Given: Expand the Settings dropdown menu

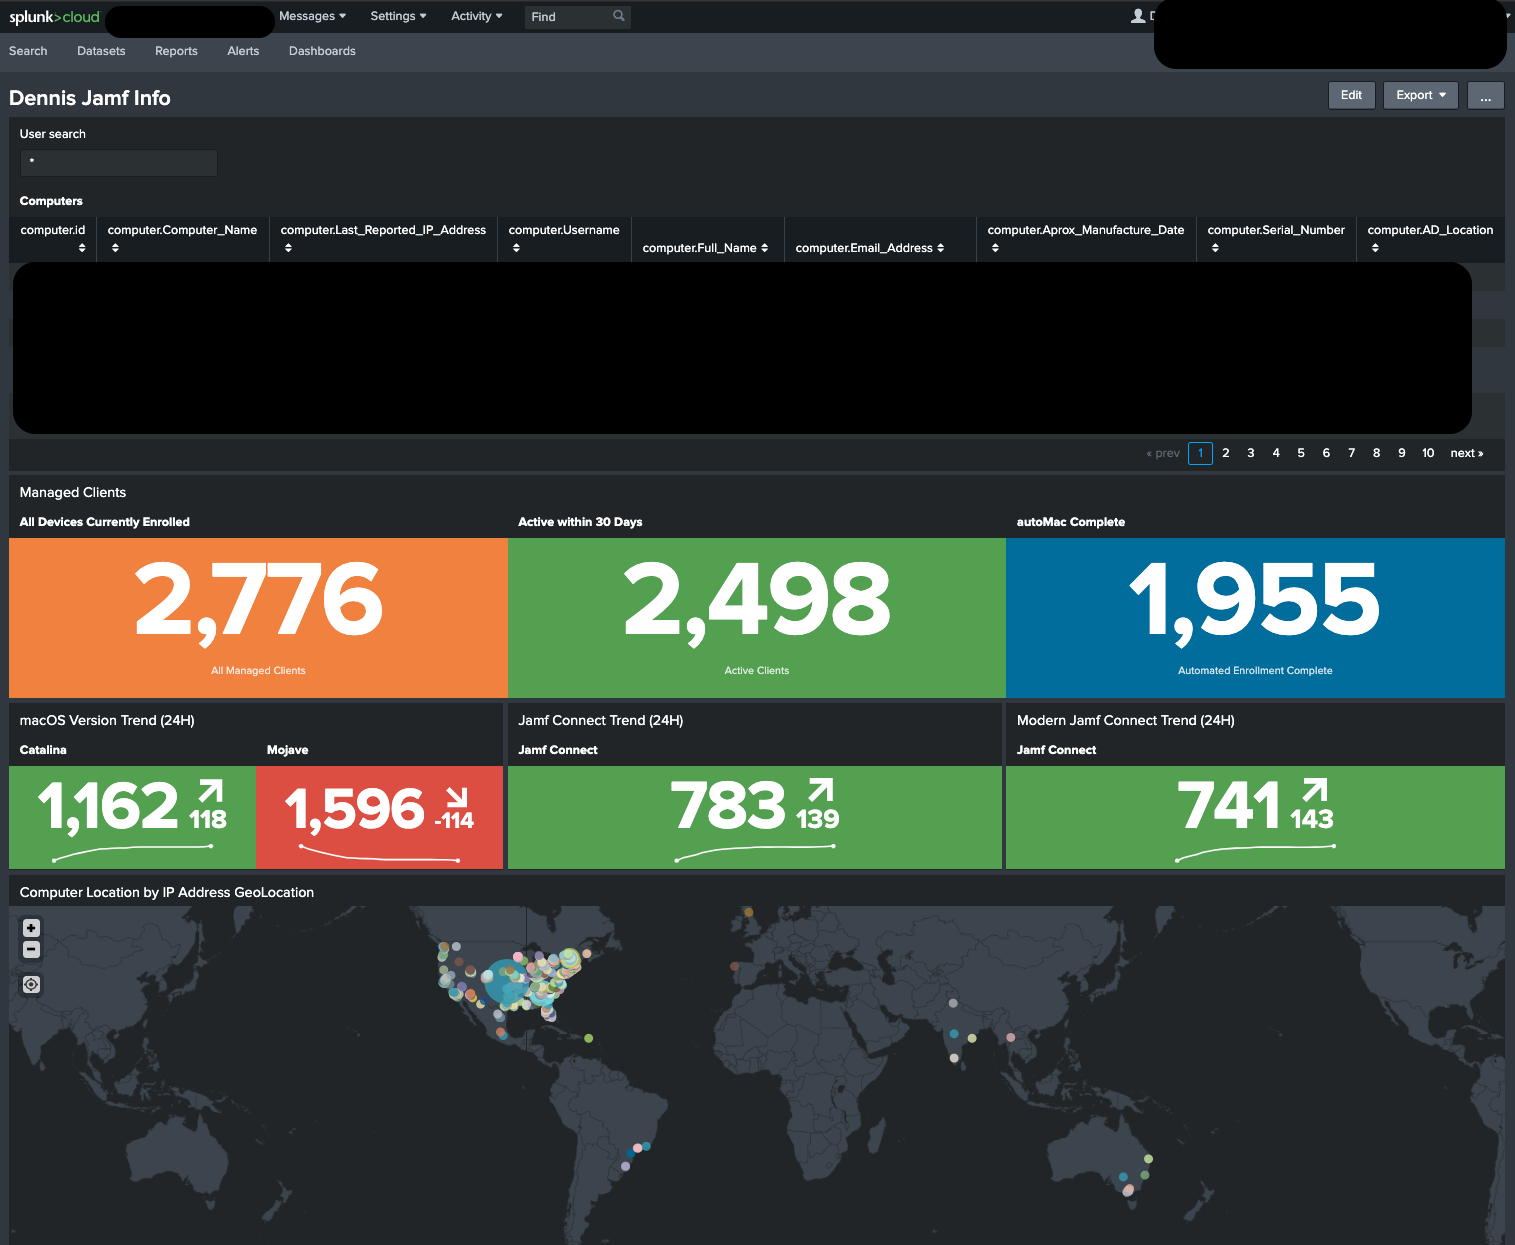Looking at the screenshot, I should click(398, 16).
